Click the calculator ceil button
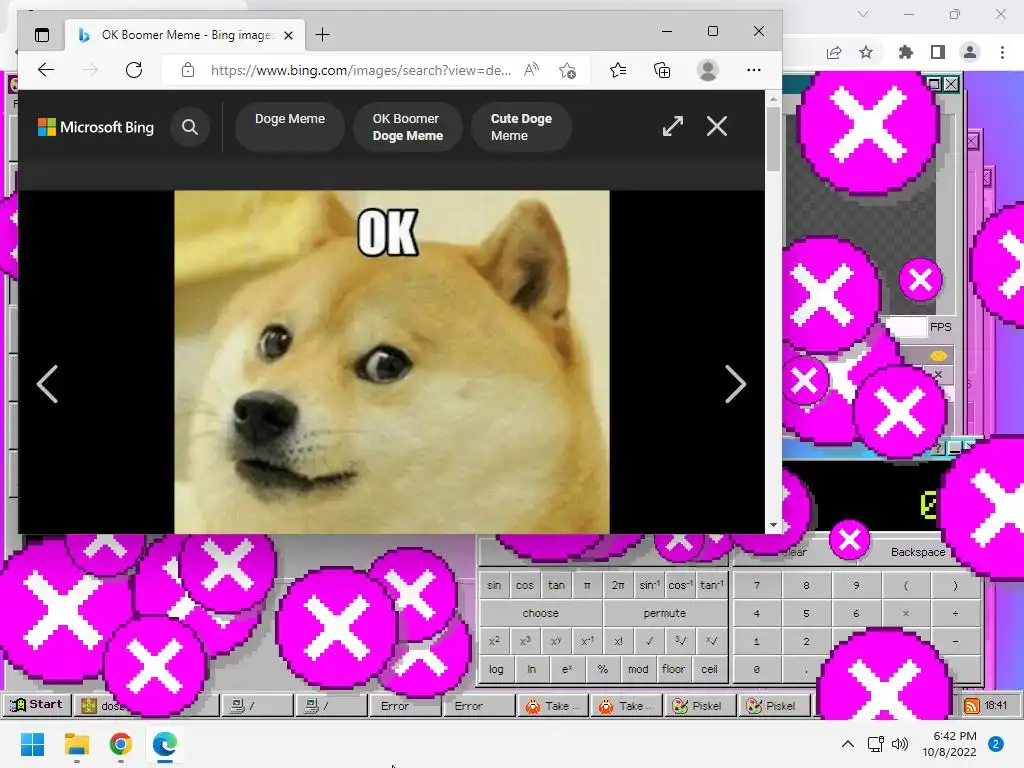 coord(709,669)
